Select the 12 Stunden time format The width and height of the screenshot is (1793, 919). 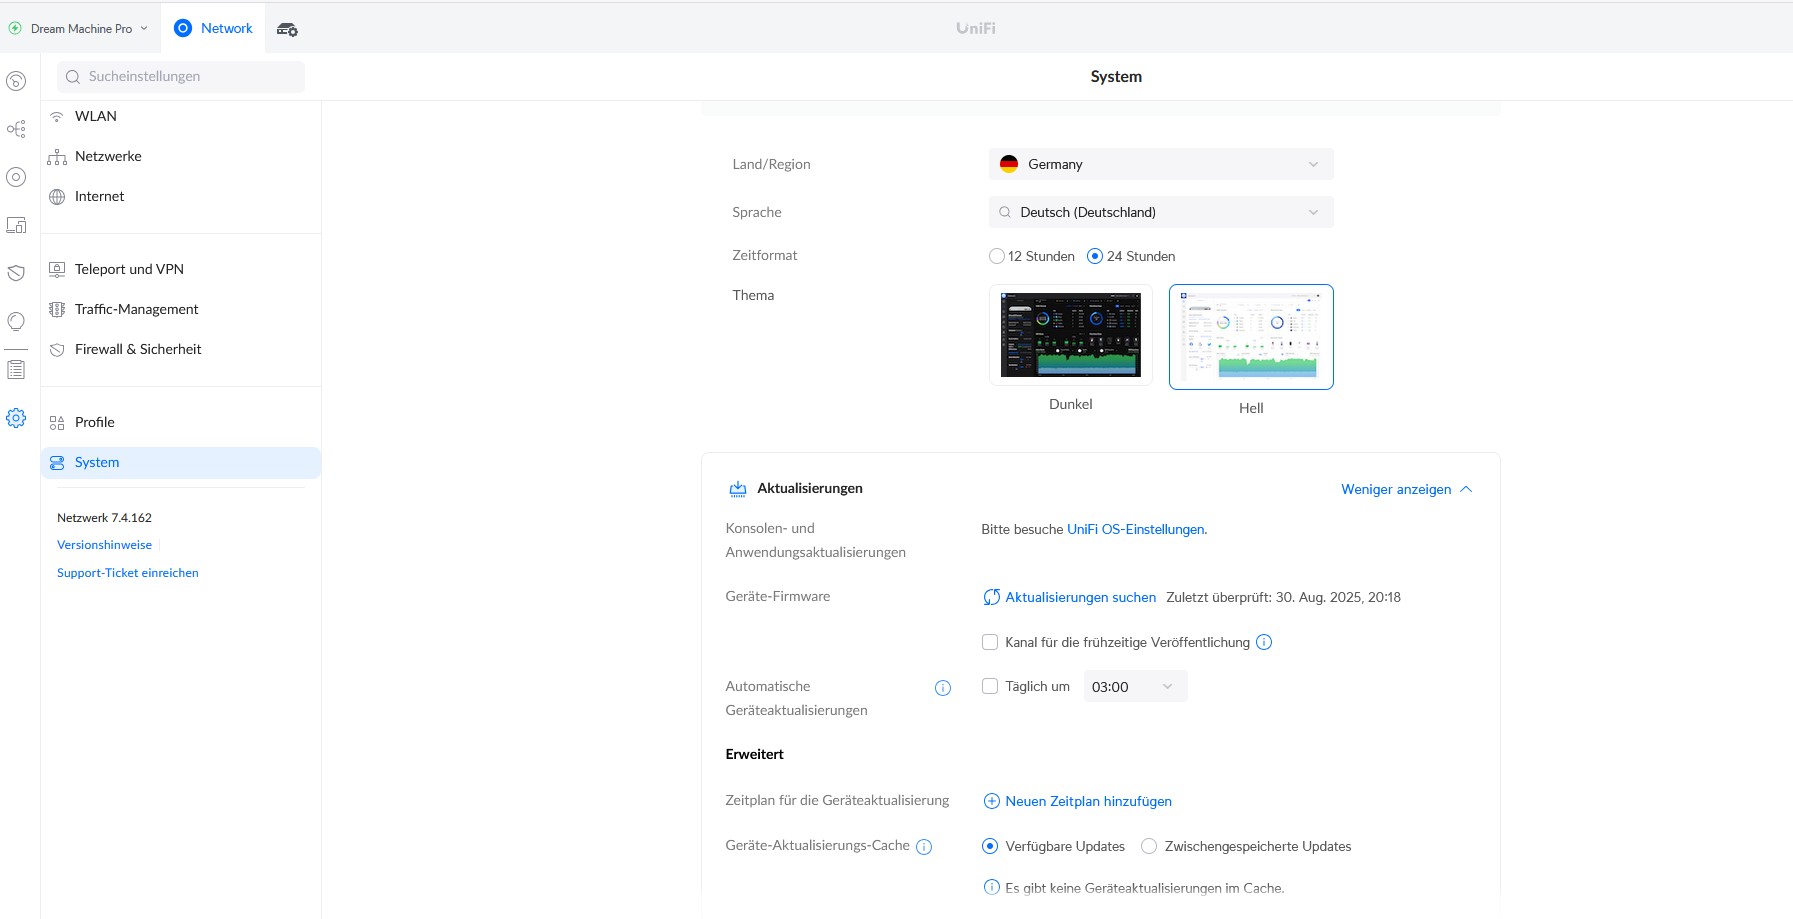click(x=997, y=256)
